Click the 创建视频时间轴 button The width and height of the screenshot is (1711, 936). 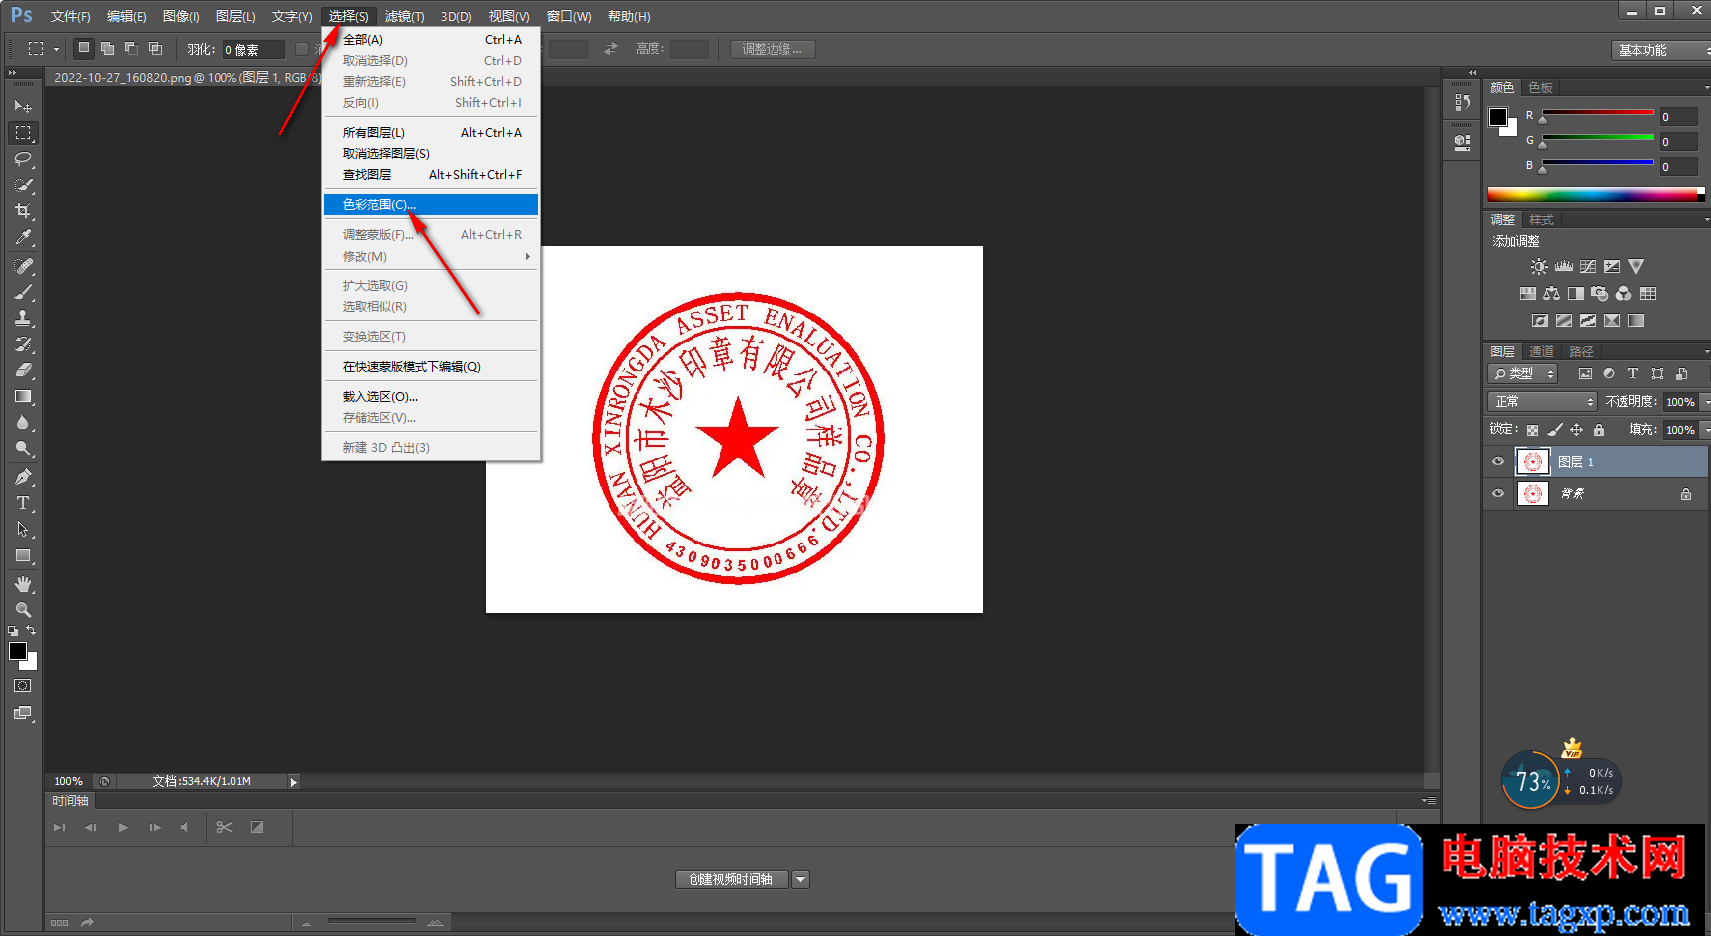point(731,880)
